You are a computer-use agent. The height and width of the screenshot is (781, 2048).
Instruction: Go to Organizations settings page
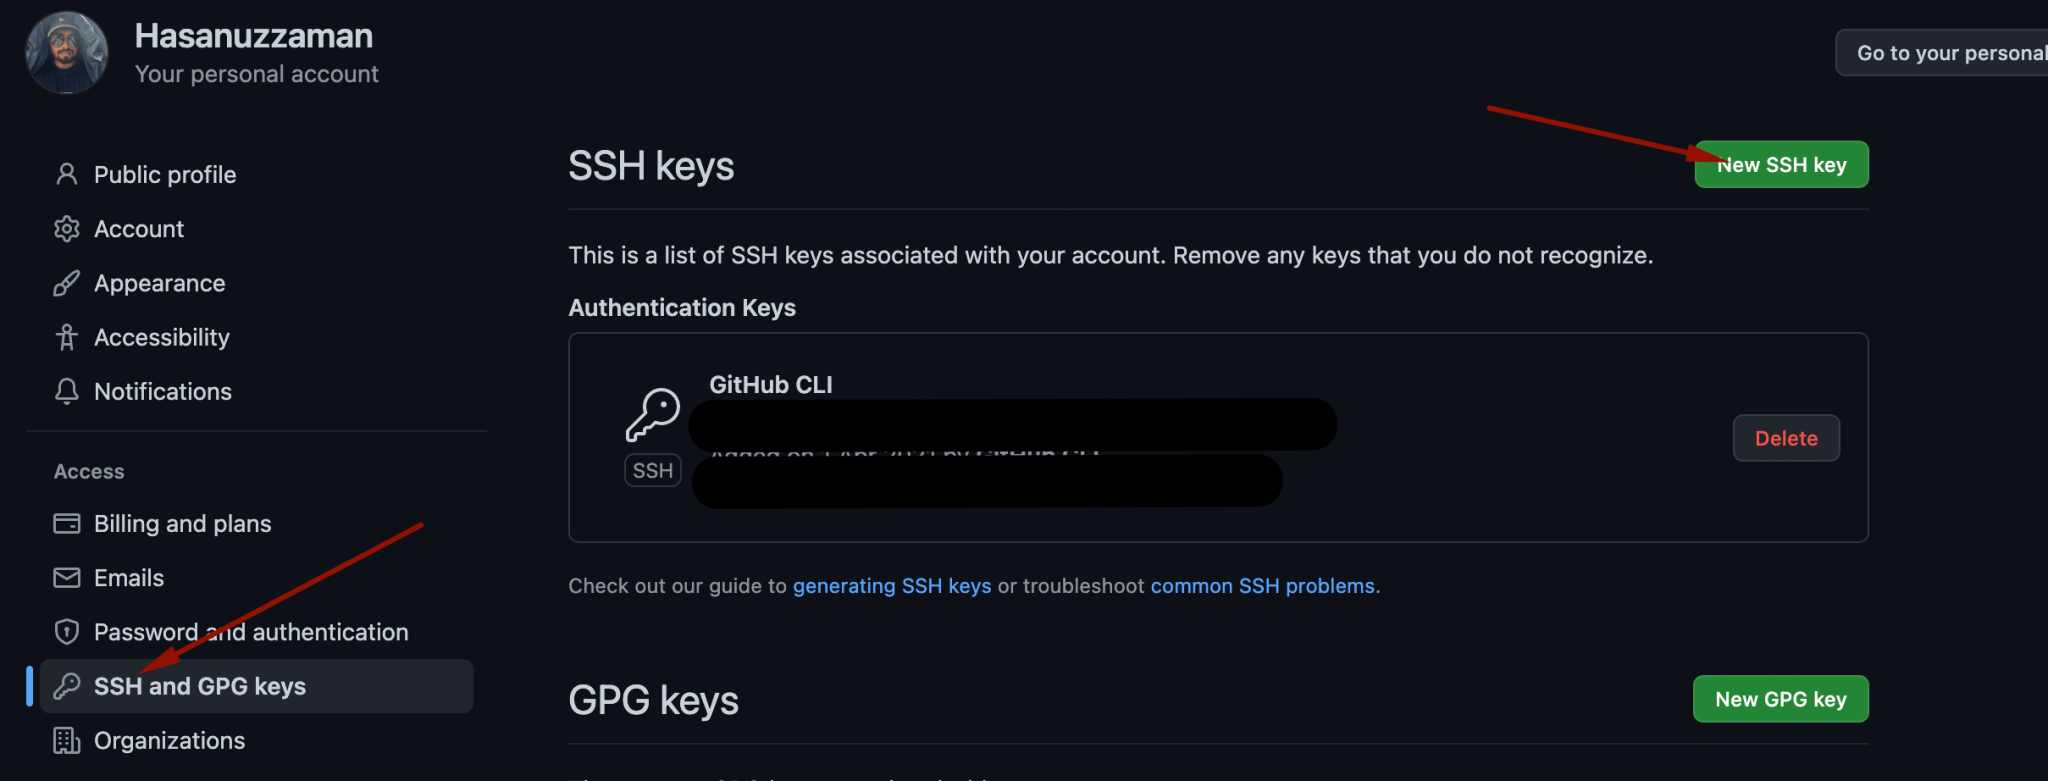click(169, 741)
